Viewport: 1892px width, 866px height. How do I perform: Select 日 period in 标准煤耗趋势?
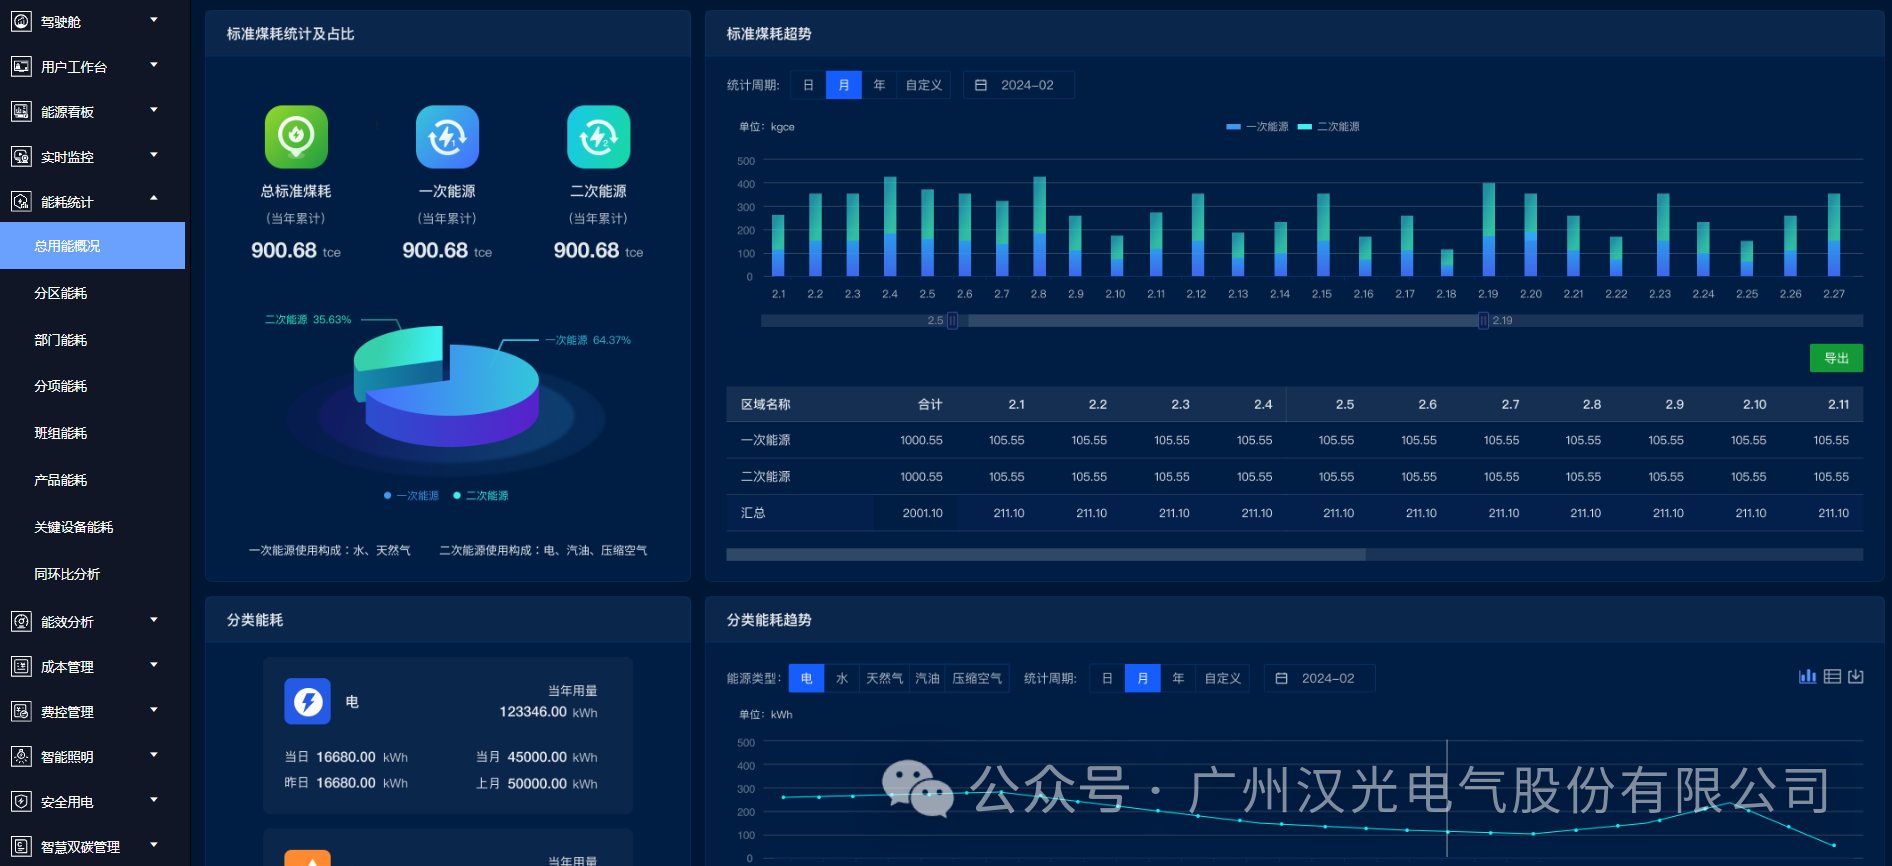(808, 85)
